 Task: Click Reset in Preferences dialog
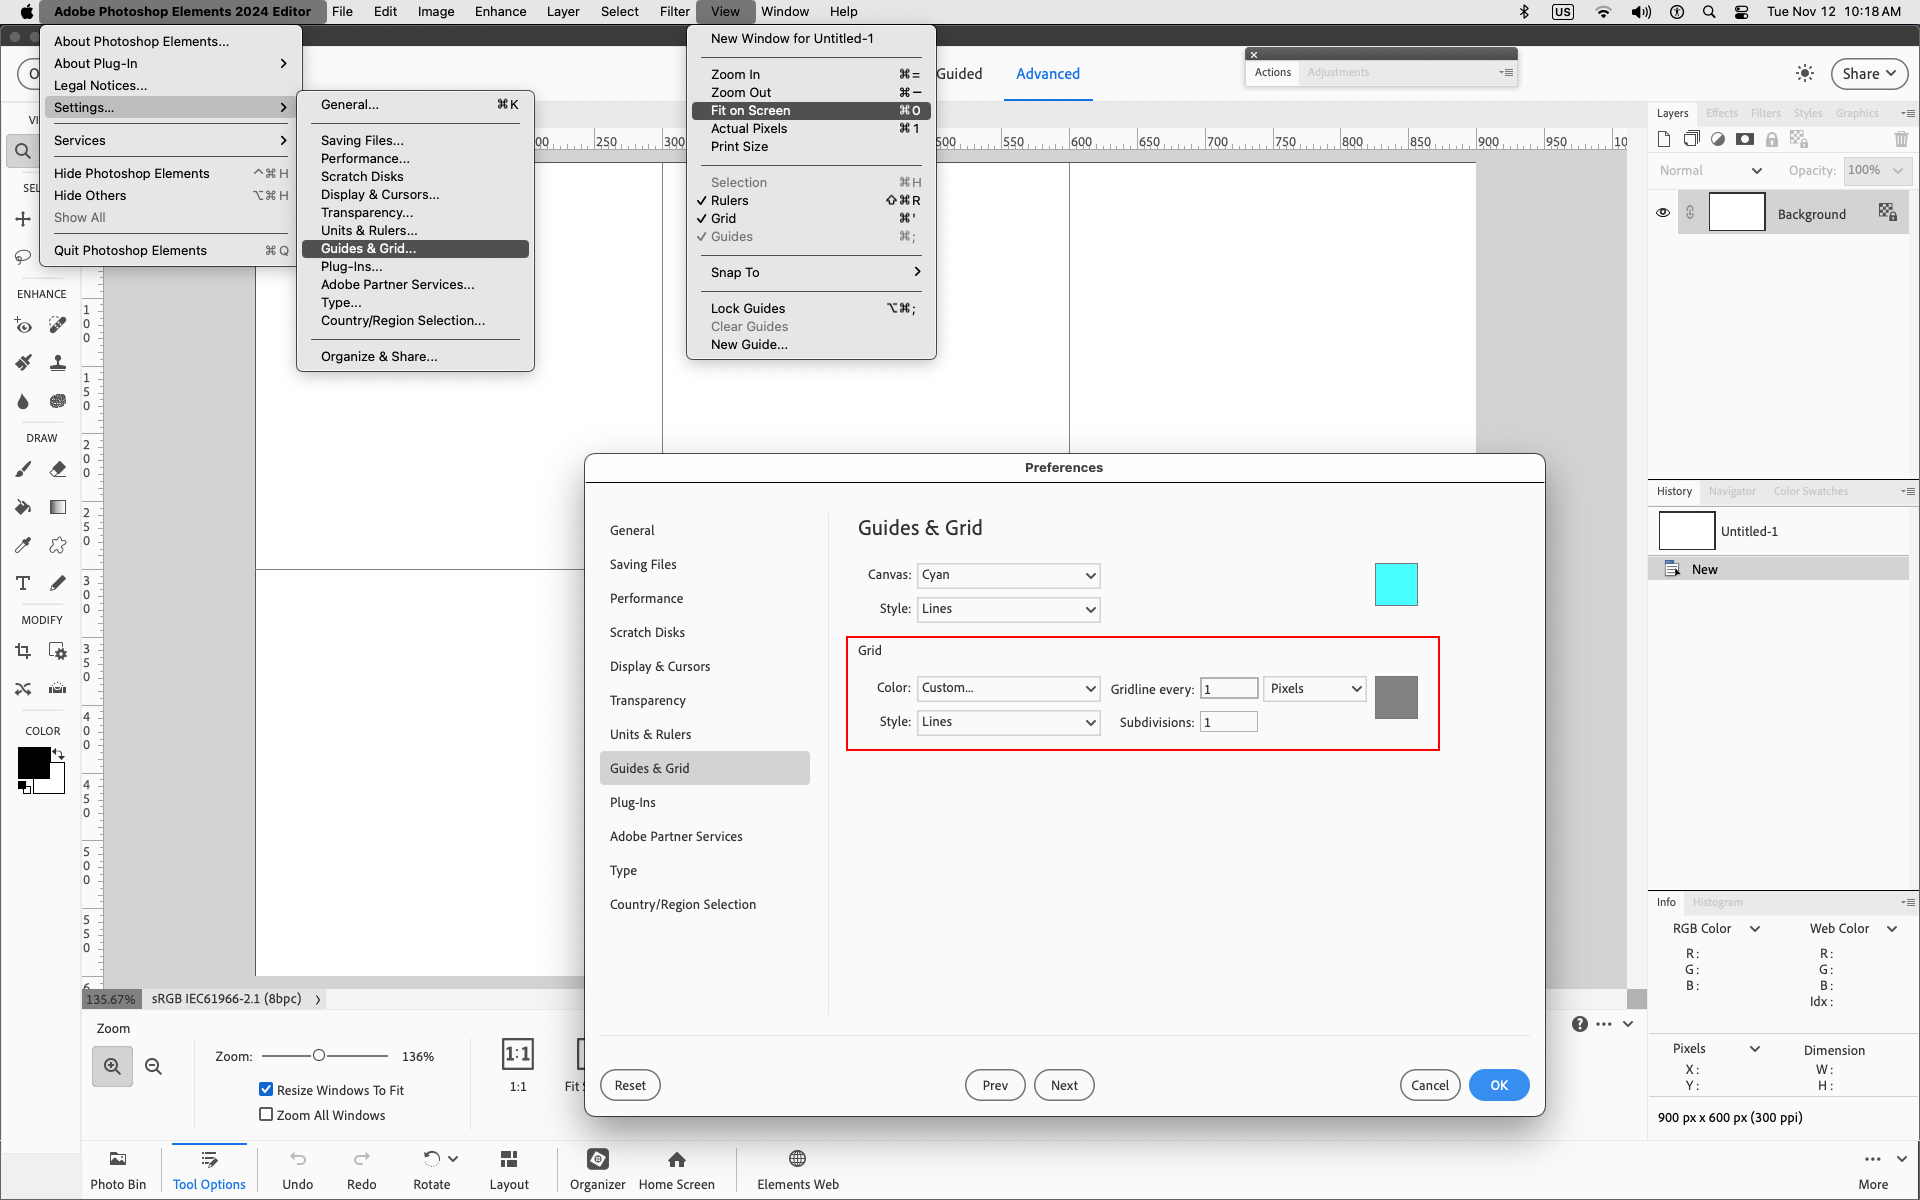tap(630, 1085)
